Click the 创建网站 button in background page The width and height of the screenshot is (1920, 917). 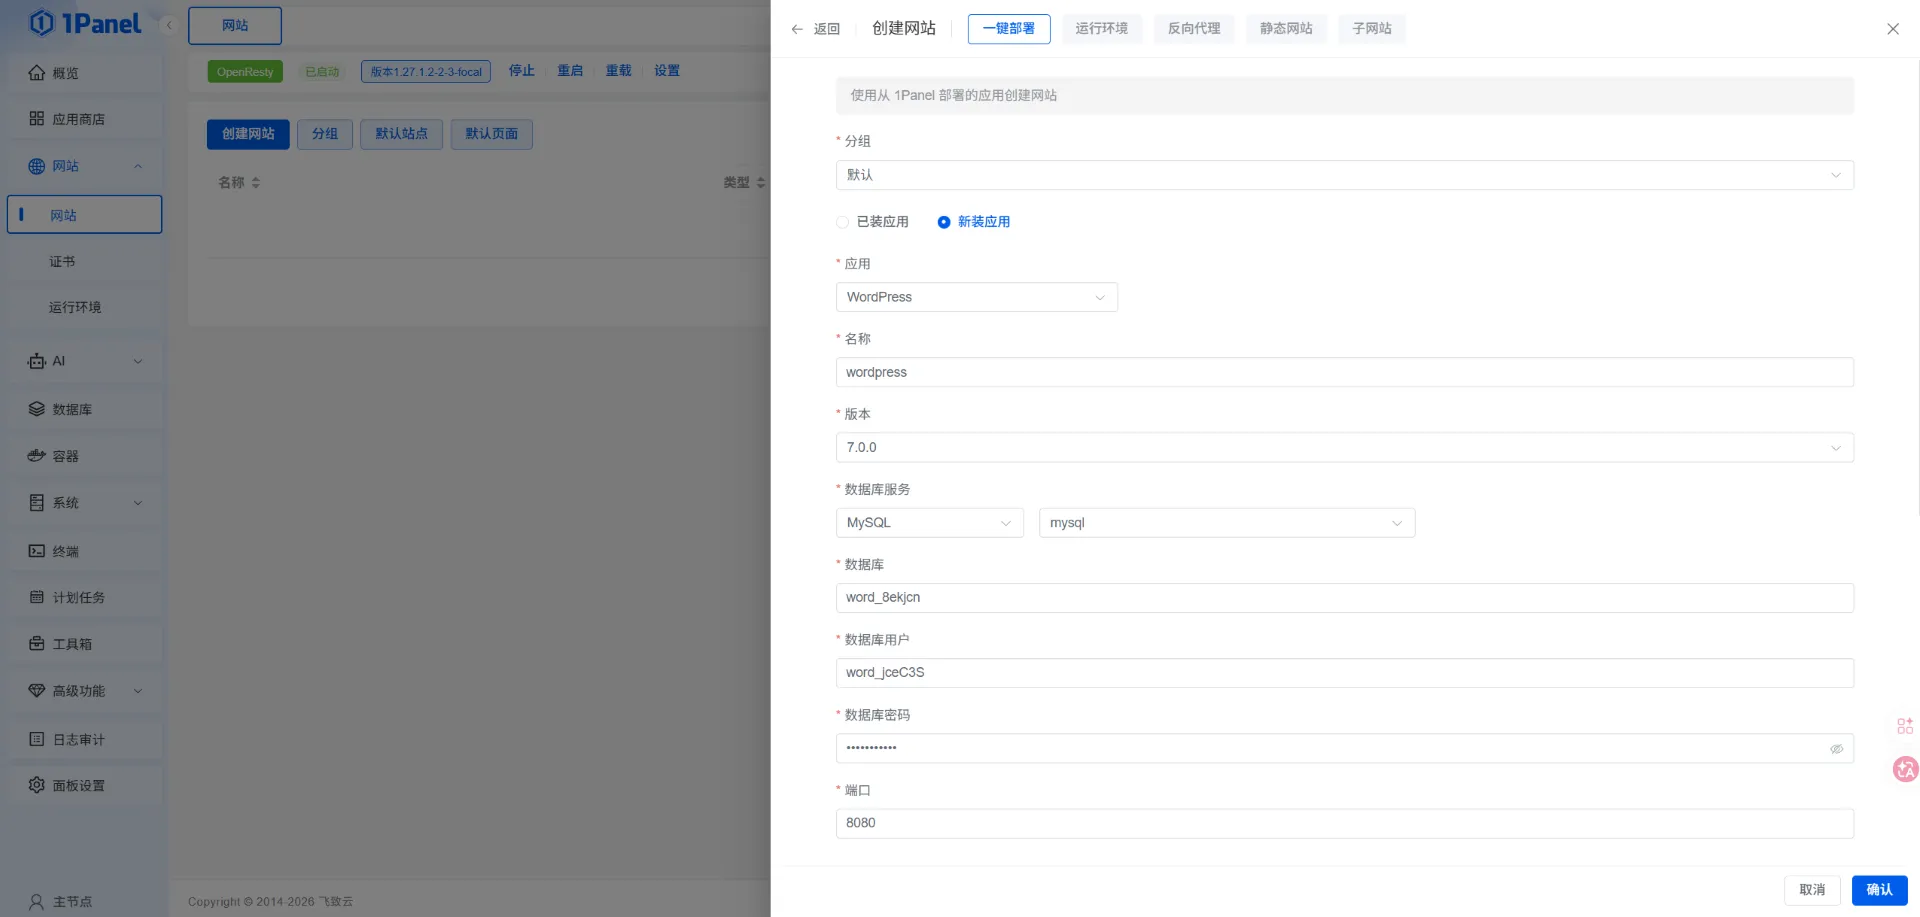pyautogui.click(x=248, y=134)
